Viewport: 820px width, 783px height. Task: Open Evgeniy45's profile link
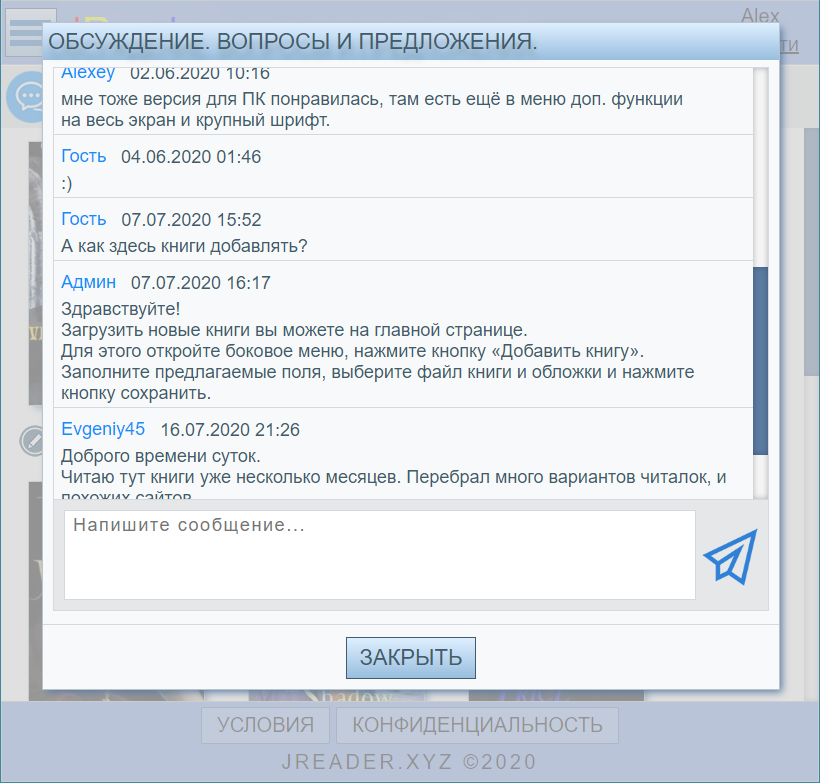103,429
